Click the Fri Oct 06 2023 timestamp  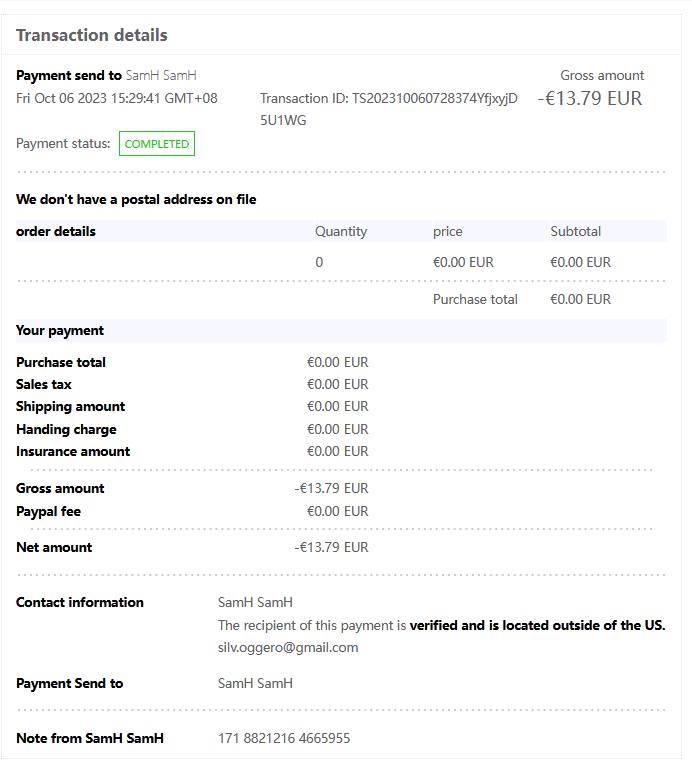pyautogui.click(x=117, y=98)
